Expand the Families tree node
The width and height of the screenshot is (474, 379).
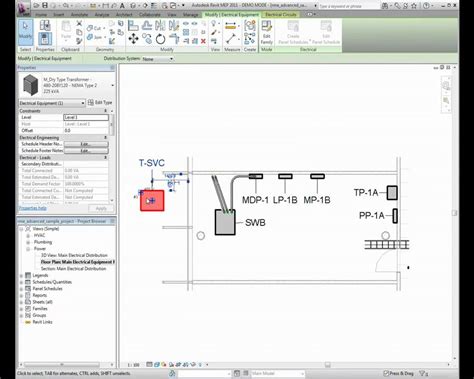21,309
